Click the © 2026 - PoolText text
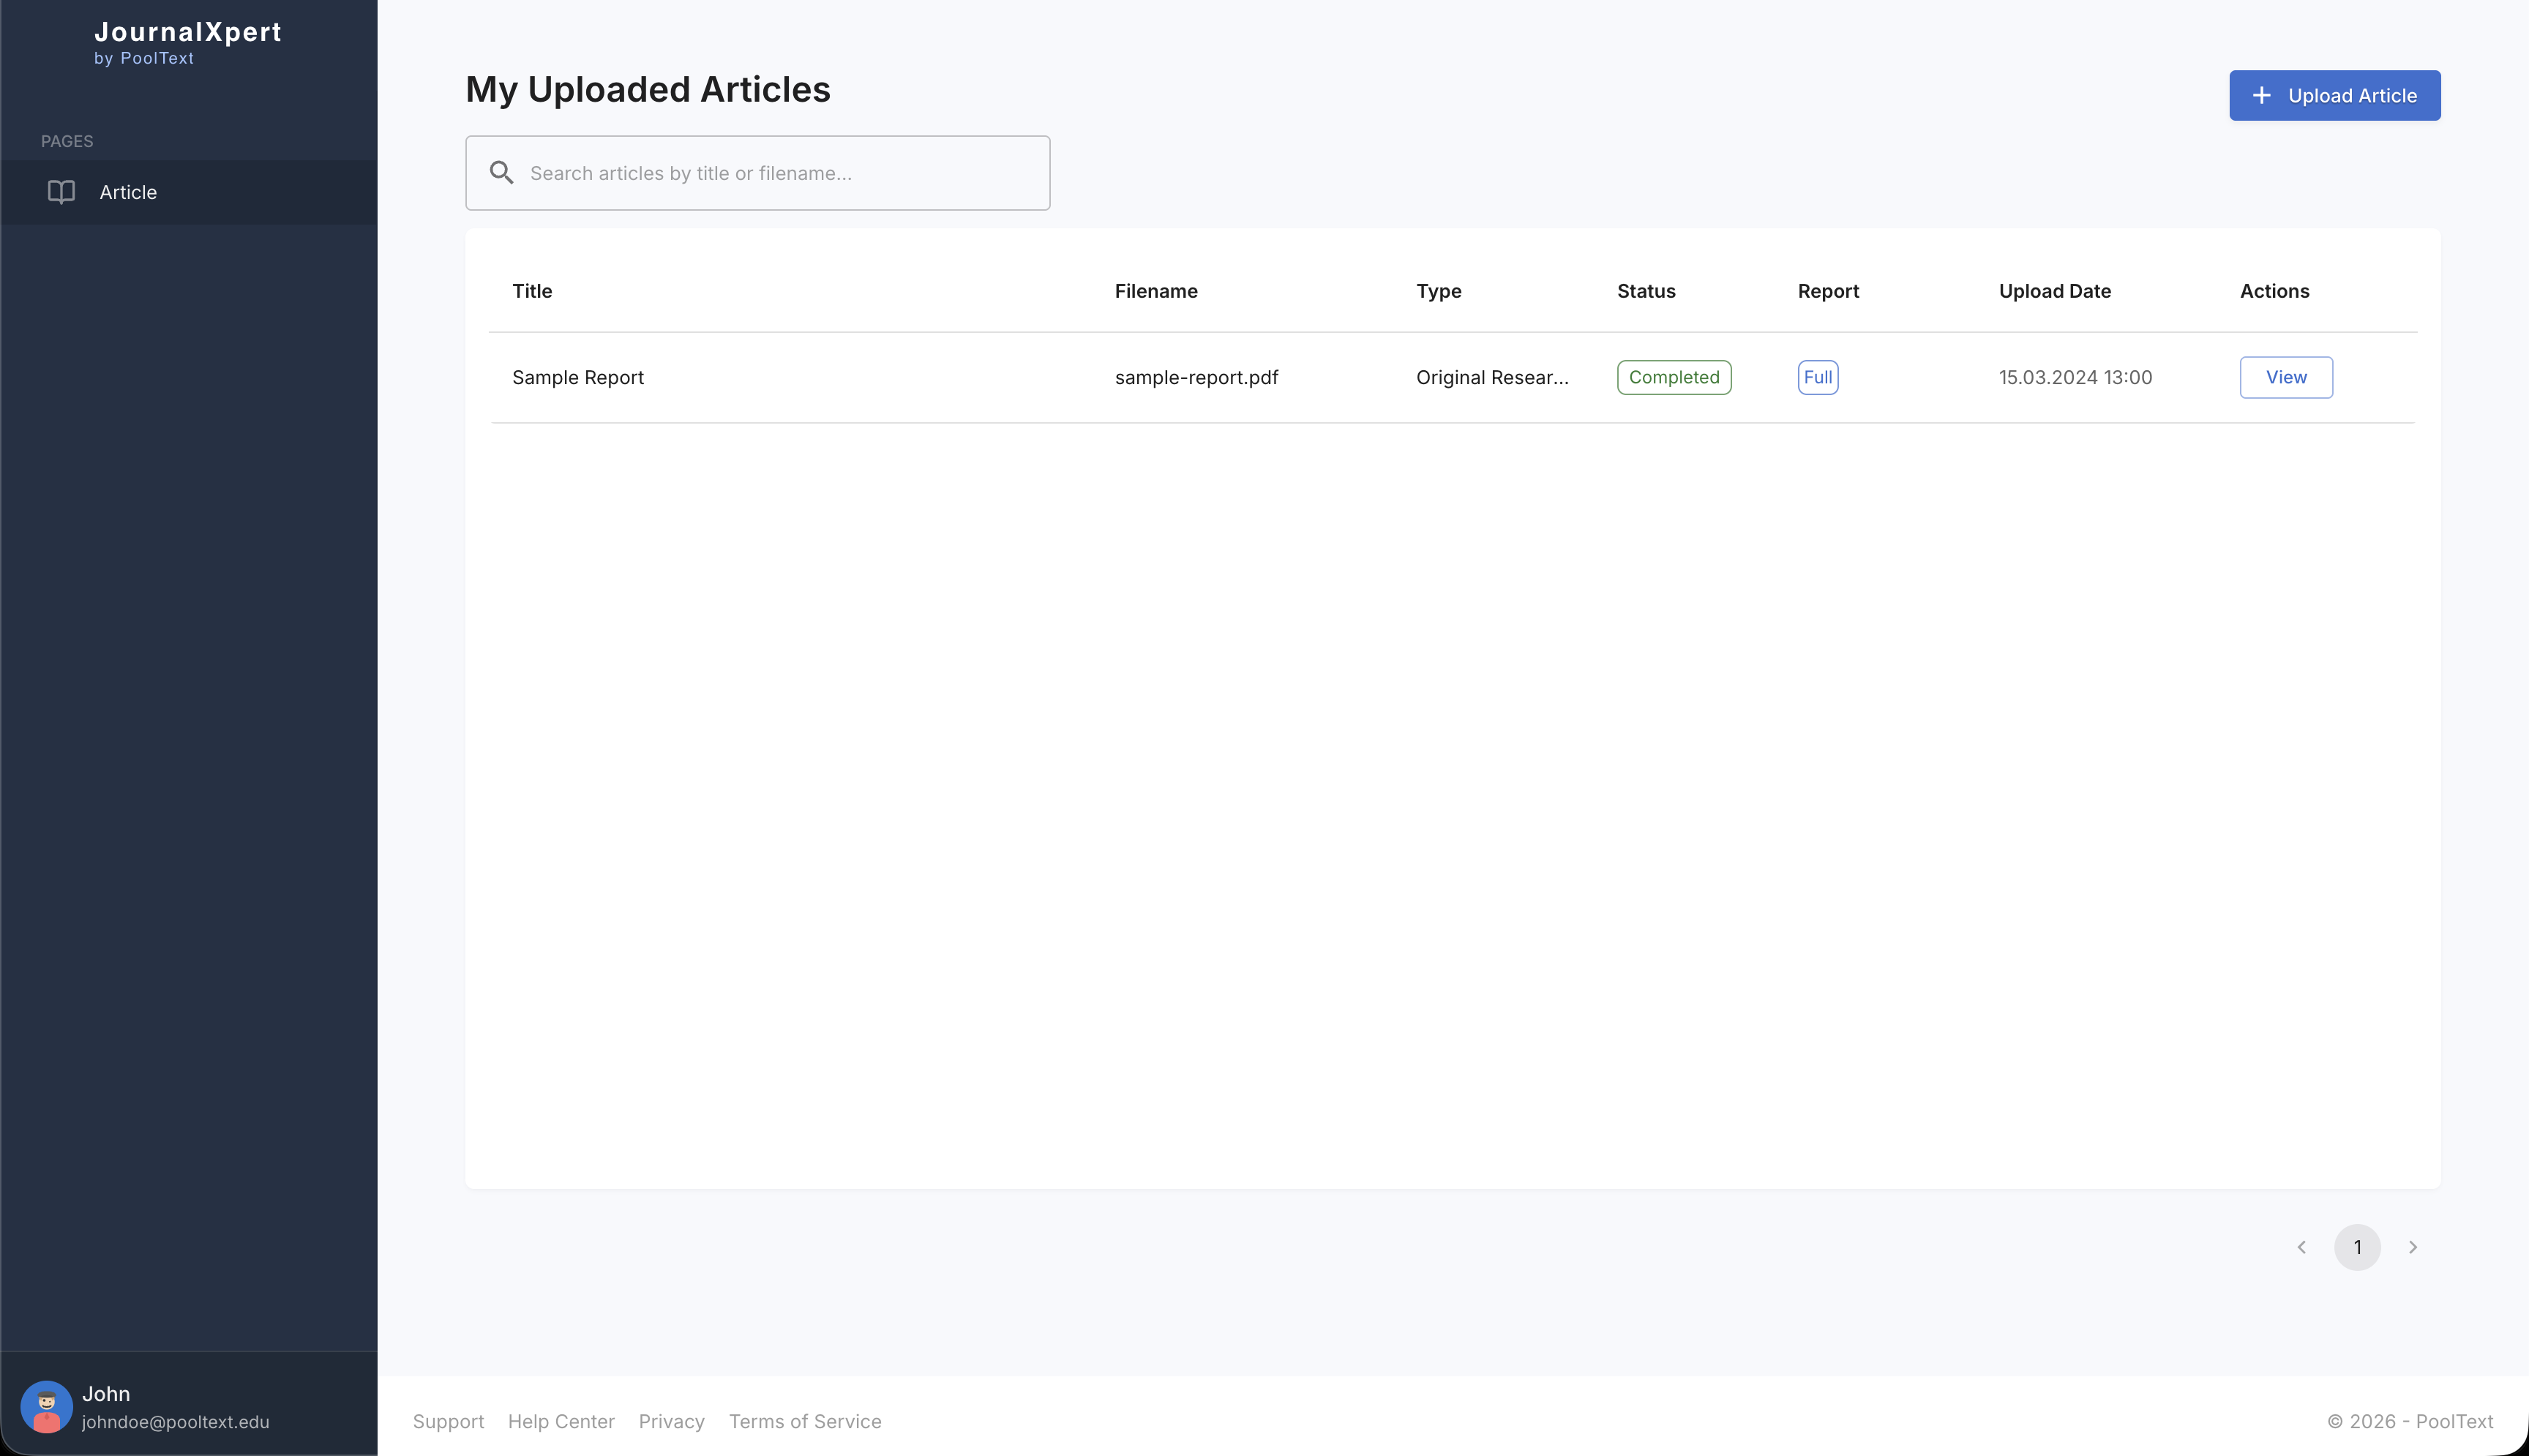 2410,1421
